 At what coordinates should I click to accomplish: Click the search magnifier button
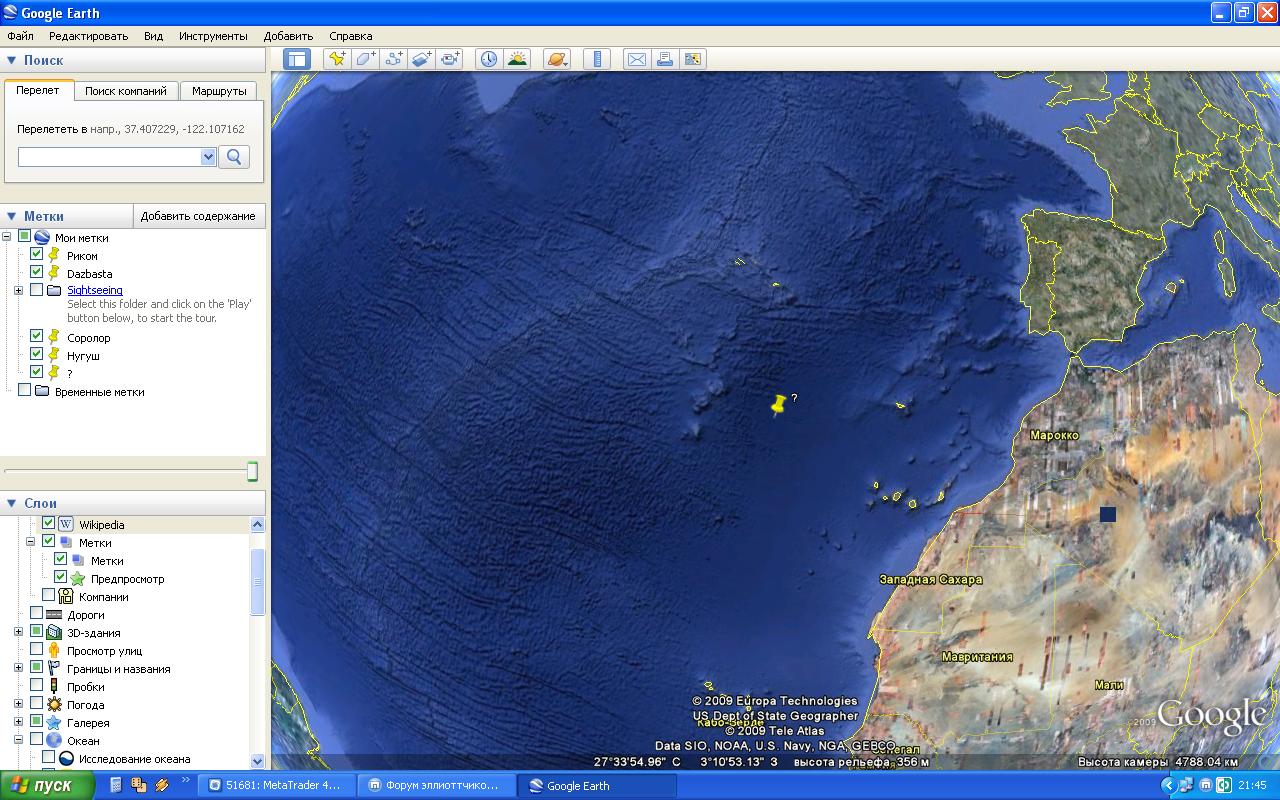tap(233, 157)
